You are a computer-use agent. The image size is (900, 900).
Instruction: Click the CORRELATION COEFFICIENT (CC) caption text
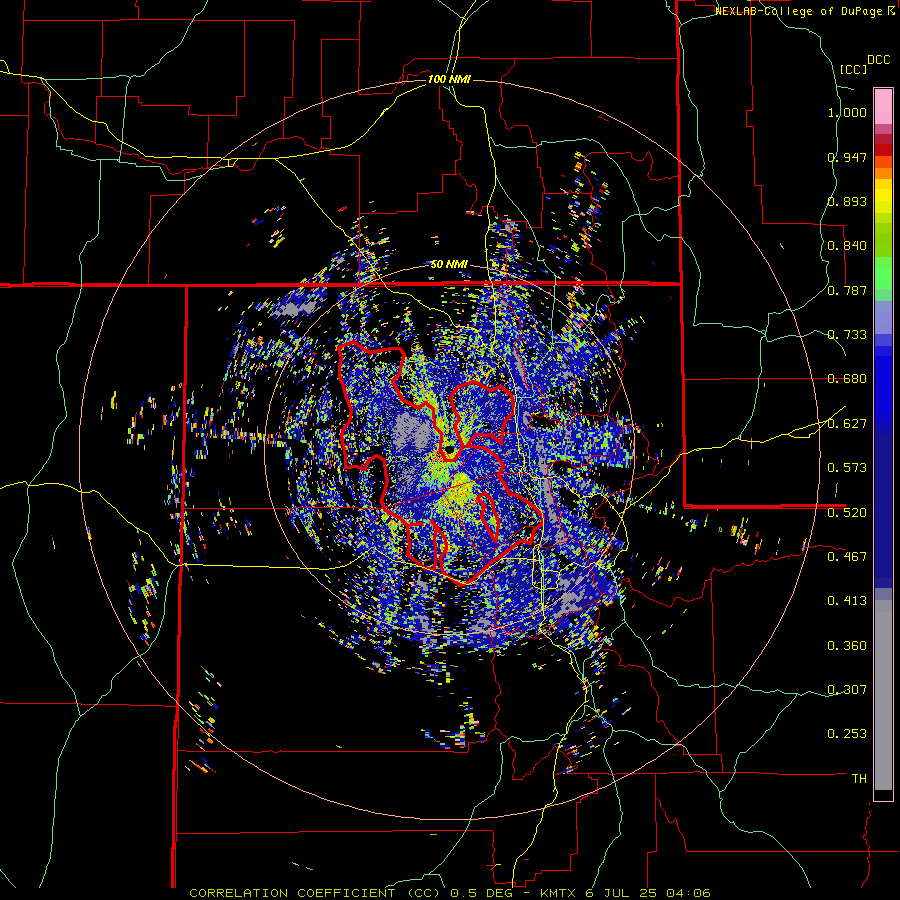[x=316, y=893]
